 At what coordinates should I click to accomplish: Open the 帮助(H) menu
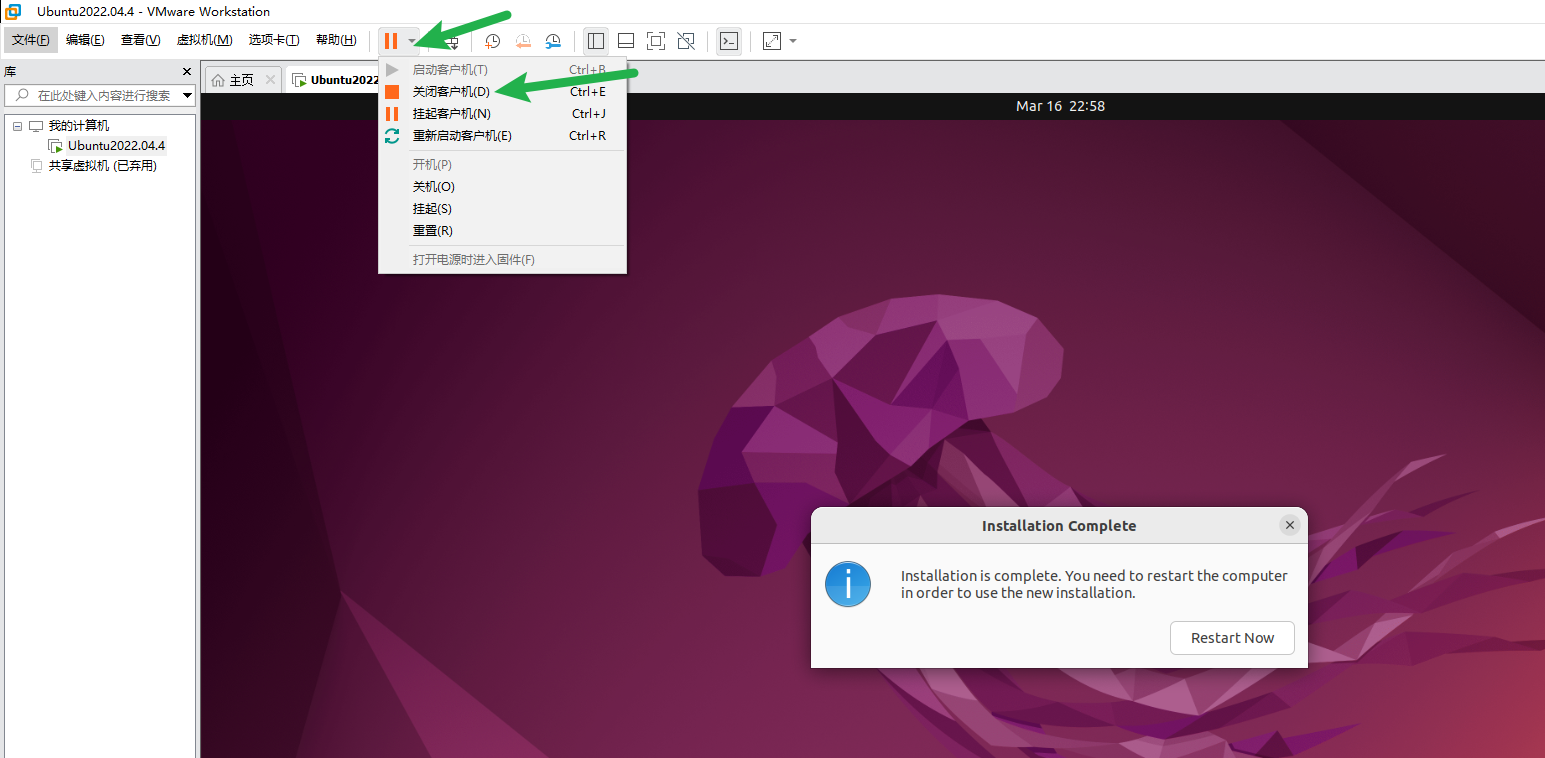pyautogui.click(x=336, y=40)
